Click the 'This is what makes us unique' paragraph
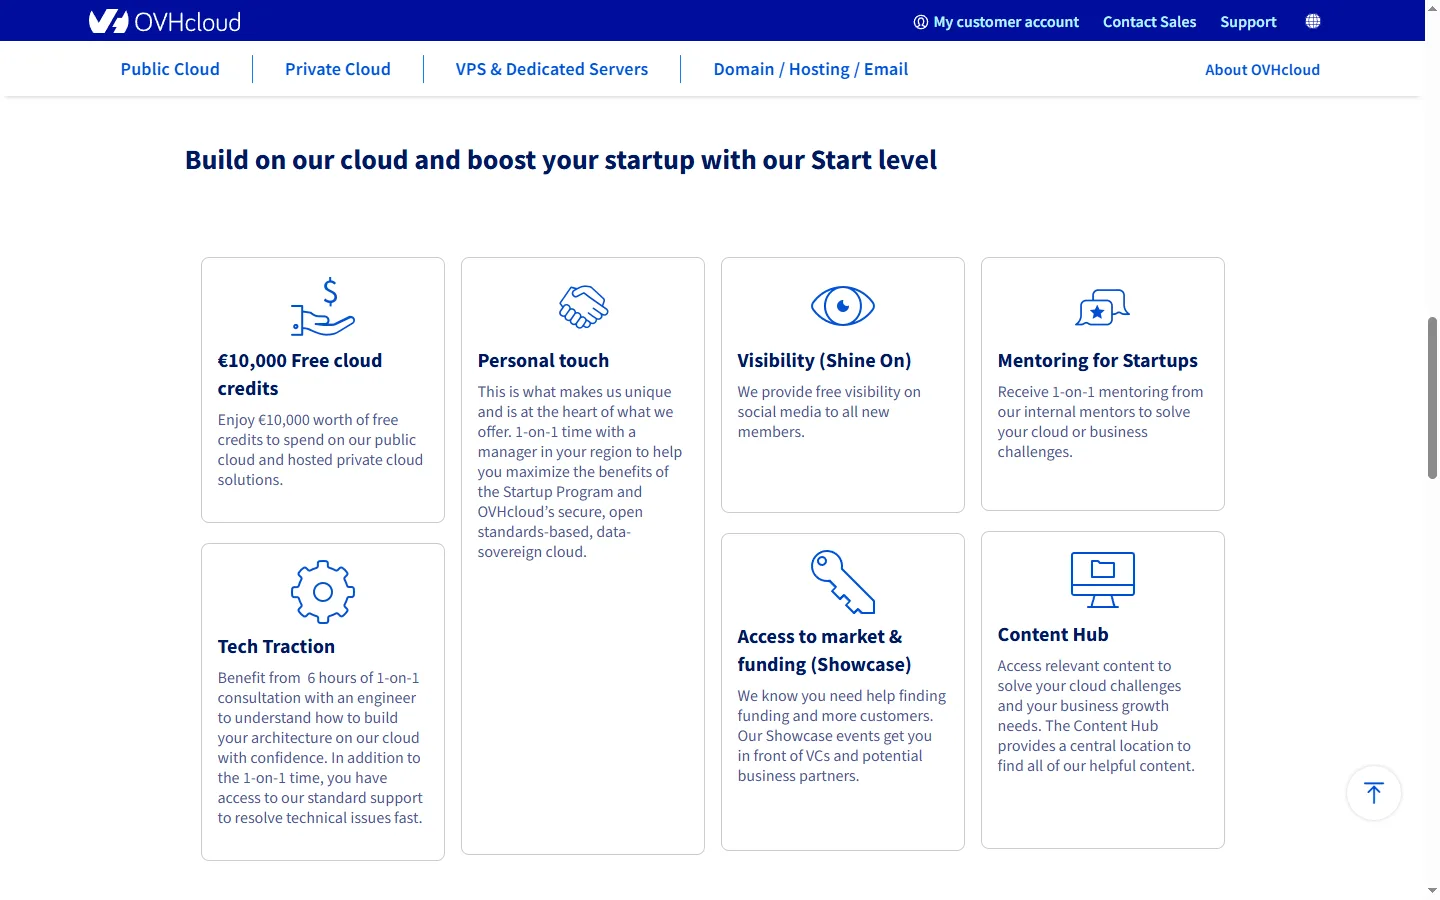The width and height of the screenshot is (1440, 900). [580, 472]
